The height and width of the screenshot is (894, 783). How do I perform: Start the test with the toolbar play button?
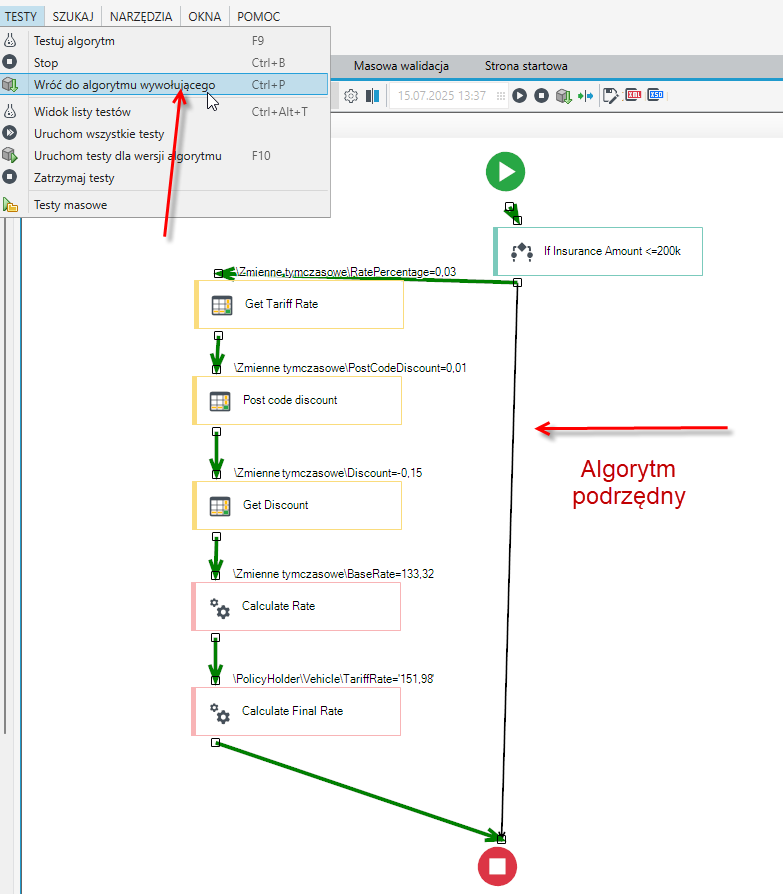coord(520,96)
